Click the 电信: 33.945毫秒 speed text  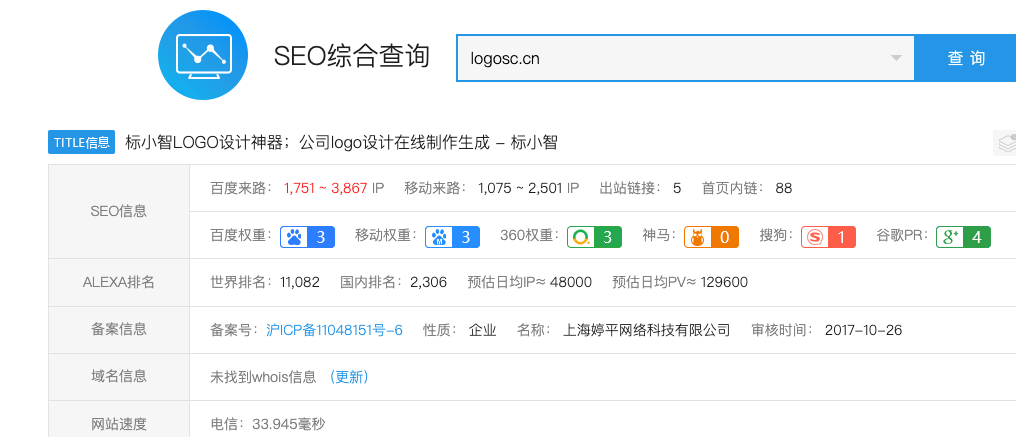coord(268,425)
